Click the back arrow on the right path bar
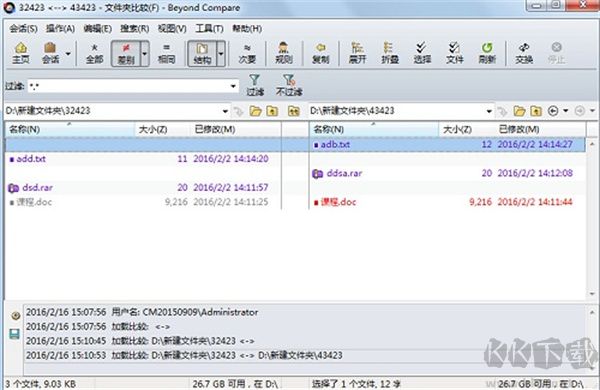This screenshot has width=600, height=390. tap(553, 111)
